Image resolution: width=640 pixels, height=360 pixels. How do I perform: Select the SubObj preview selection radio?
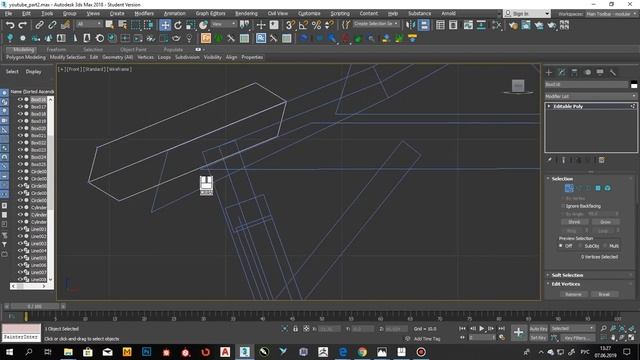[x=581, y=246]
